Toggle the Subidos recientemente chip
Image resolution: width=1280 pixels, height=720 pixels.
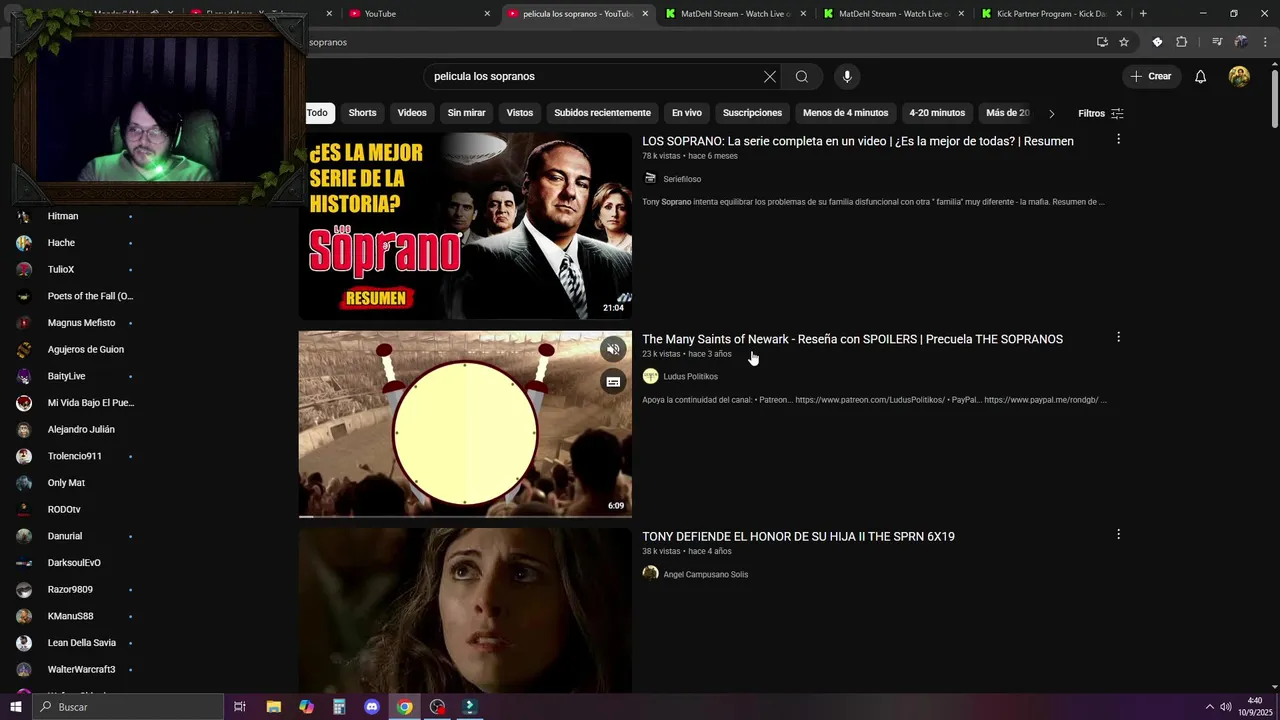coord(602,113)
